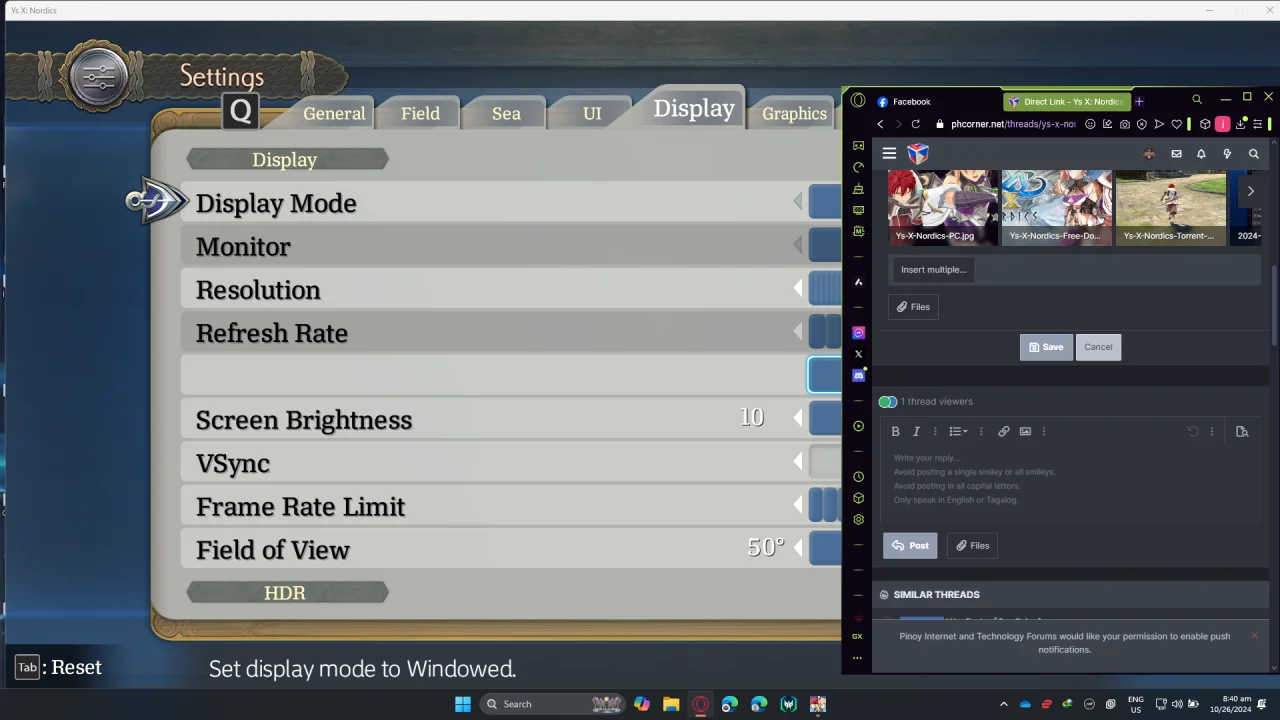
Task: Switch to the Graphics settings tab
Action: coord(794,113)
